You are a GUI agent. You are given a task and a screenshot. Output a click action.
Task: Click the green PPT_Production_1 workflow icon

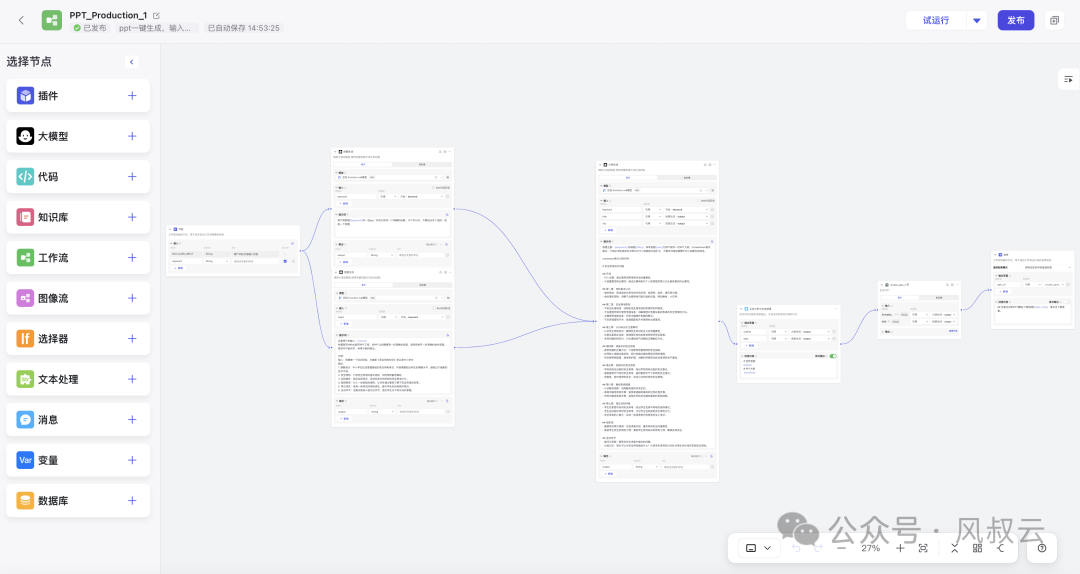[52, 20]
